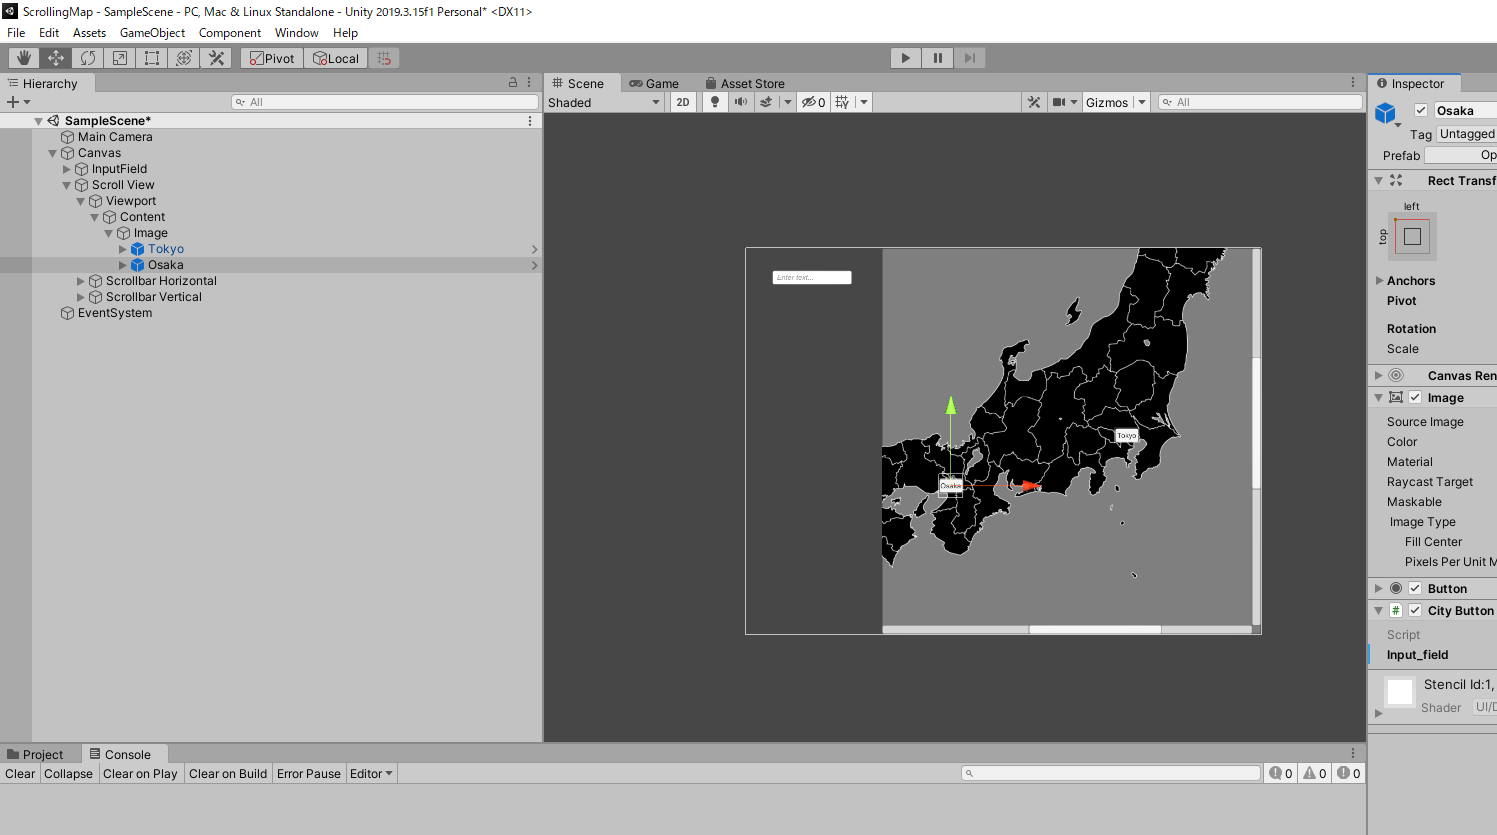
Task: Open the File menu
Action: coord(16,33)
